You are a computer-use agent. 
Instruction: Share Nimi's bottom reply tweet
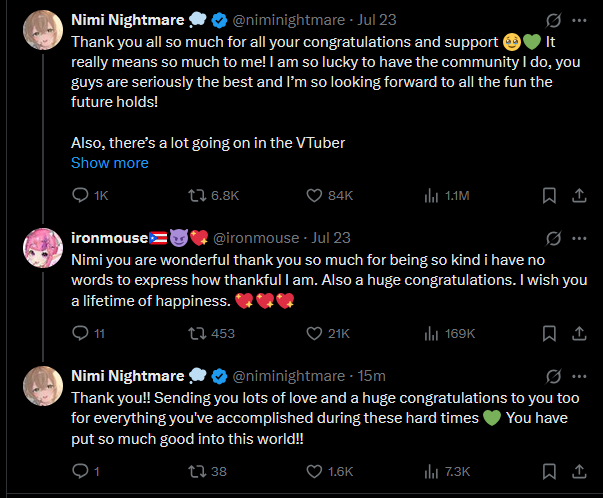(579, 470)
